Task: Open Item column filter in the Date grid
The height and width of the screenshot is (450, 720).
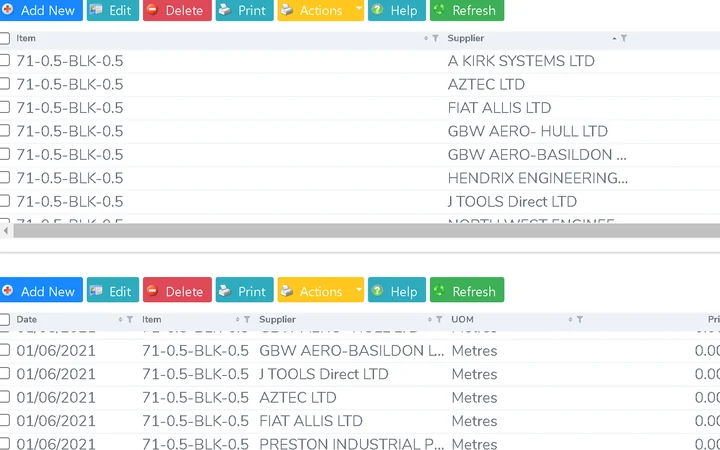Action: tap(247, 320)
